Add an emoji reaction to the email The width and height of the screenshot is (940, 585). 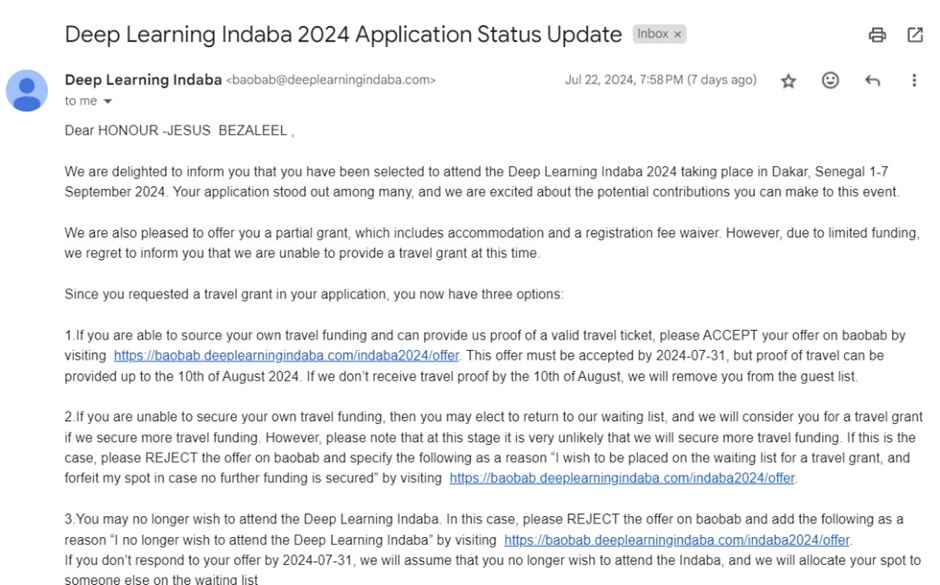coord(830,80)
